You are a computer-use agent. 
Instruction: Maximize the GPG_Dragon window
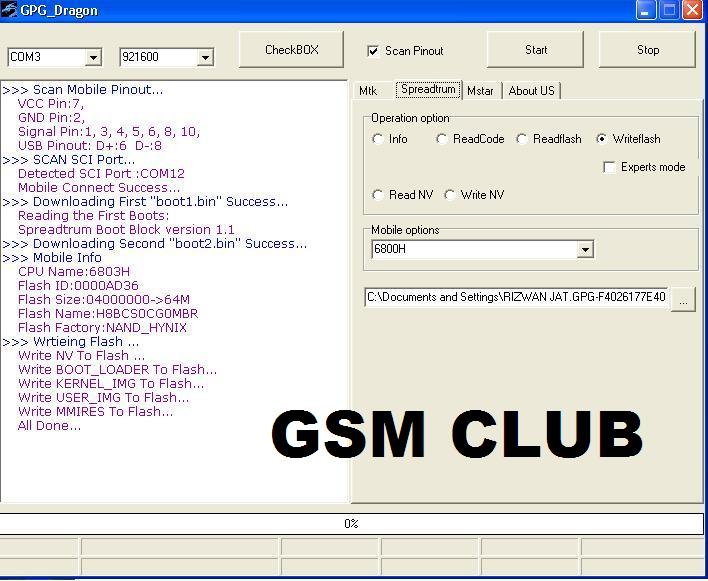669,10
